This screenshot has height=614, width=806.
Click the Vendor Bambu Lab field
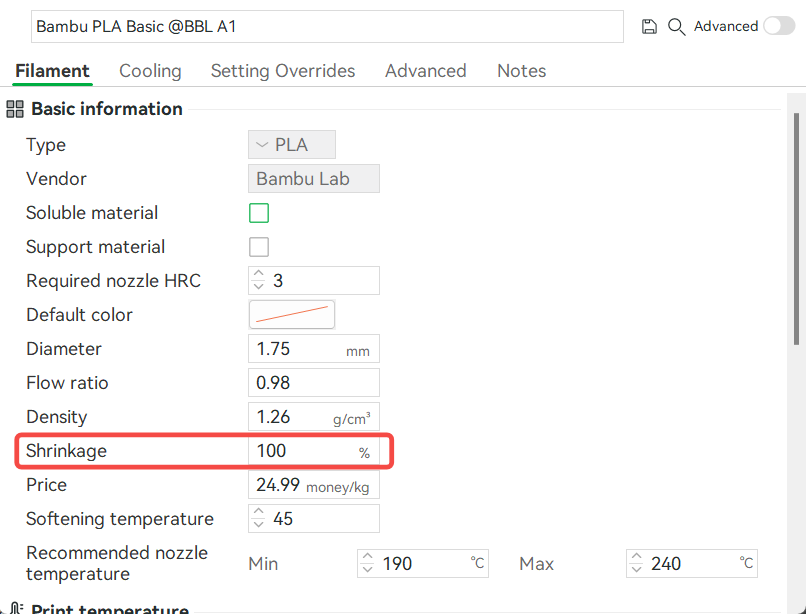pos(314,178)
